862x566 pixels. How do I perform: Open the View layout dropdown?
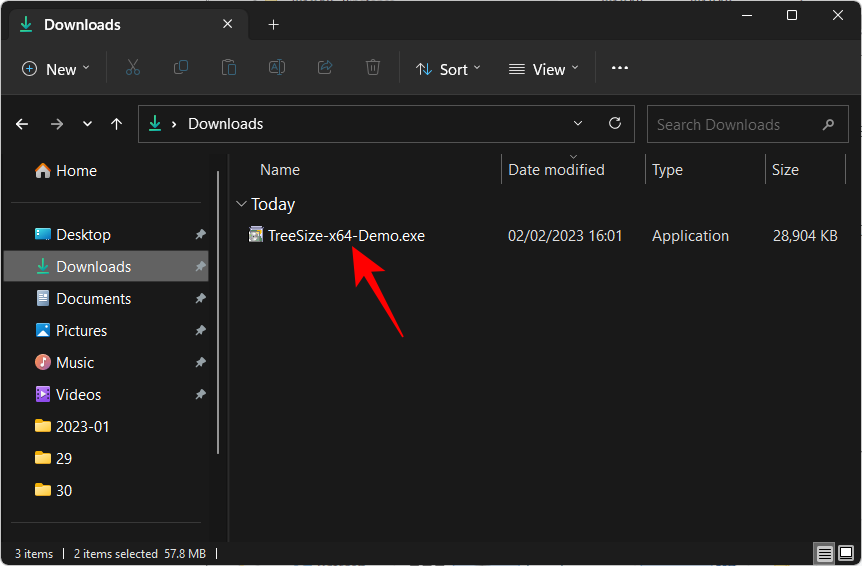point(543,69)
